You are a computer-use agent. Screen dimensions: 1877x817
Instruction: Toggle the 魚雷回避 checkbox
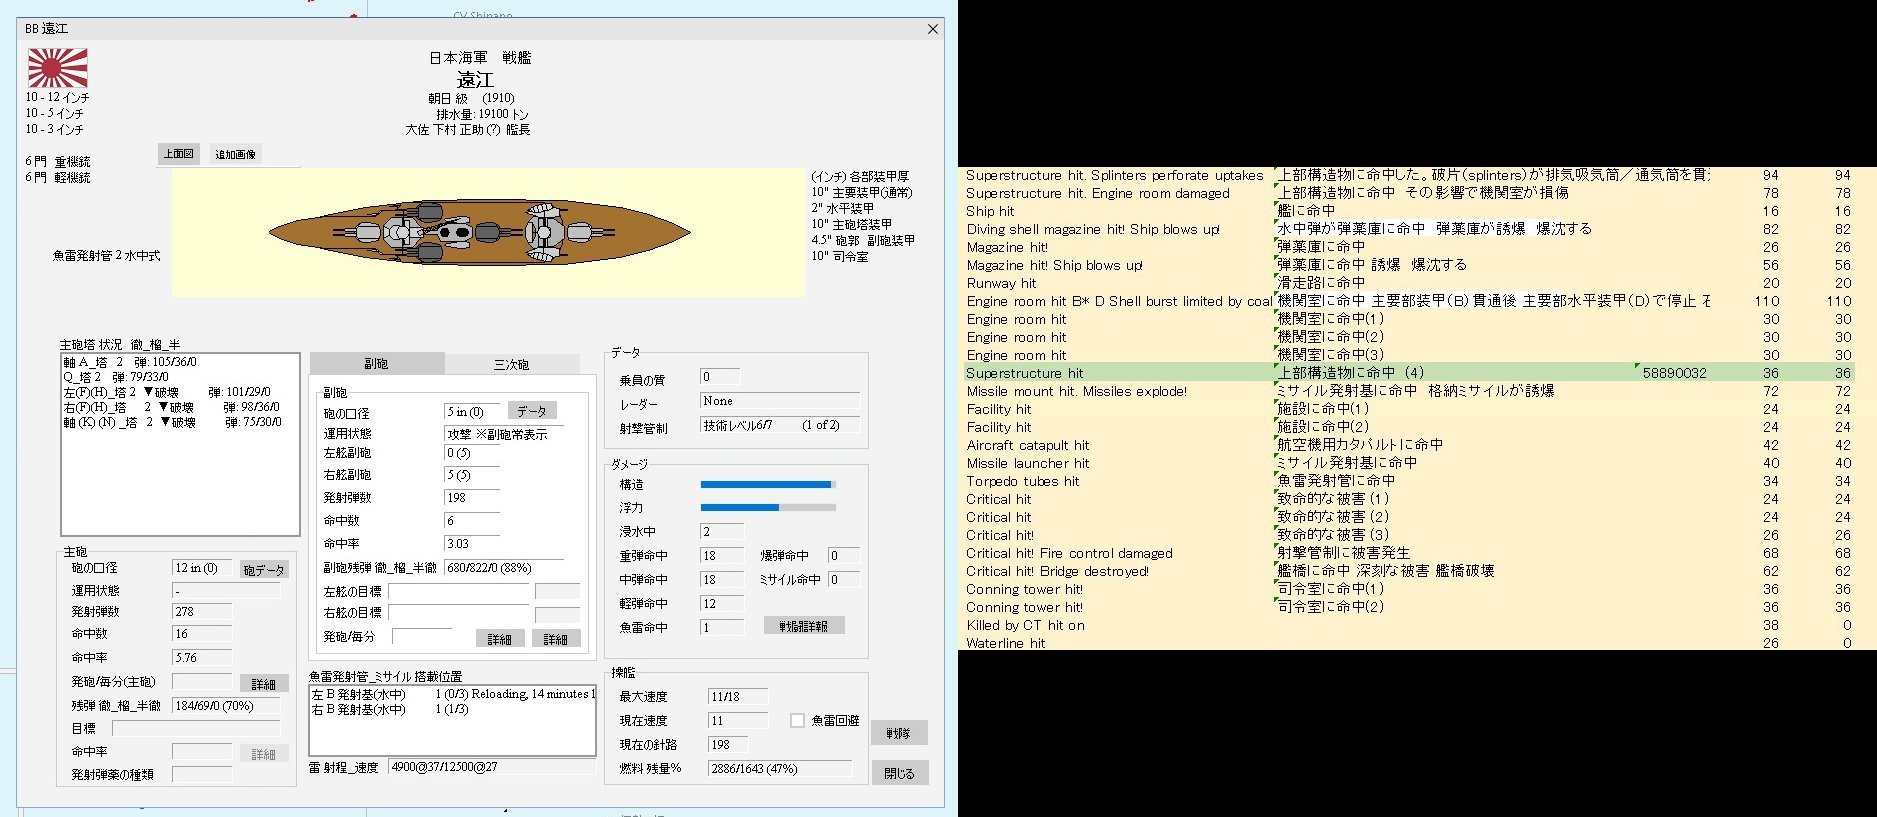tap(797, 720)
